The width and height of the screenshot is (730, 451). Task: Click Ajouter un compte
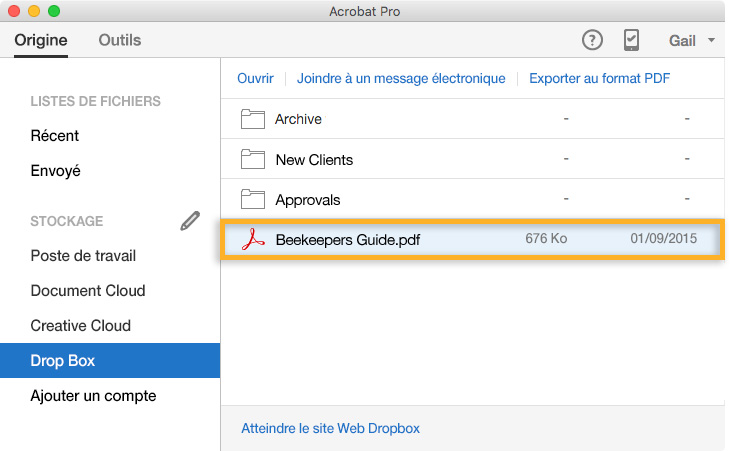pyautogui.click(x=93, y=396)
